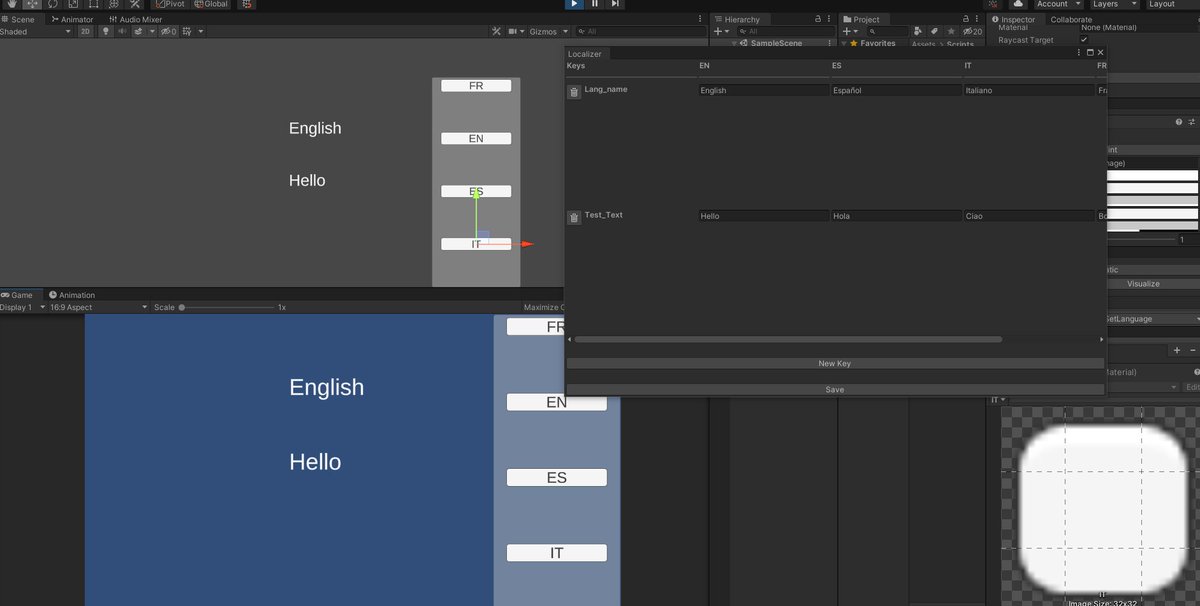Toggle scene view lighting bulb
Image resolution: width=1200 pixels, height=606 pixels.
(106, 31)
